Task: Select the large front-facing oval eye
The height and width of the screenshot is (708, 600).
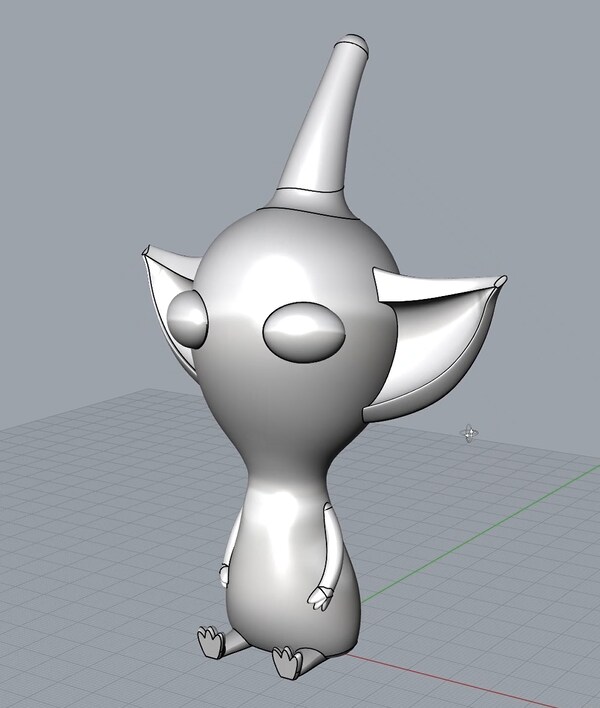Action: (304, 332)
